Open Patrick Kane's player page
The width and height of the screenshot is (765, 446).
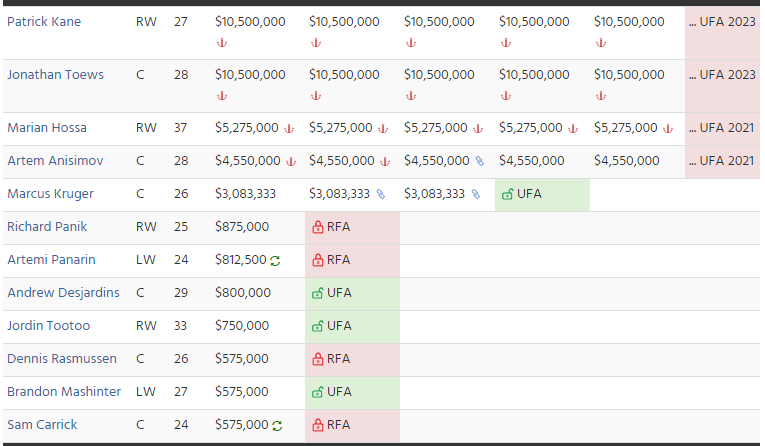44,22
